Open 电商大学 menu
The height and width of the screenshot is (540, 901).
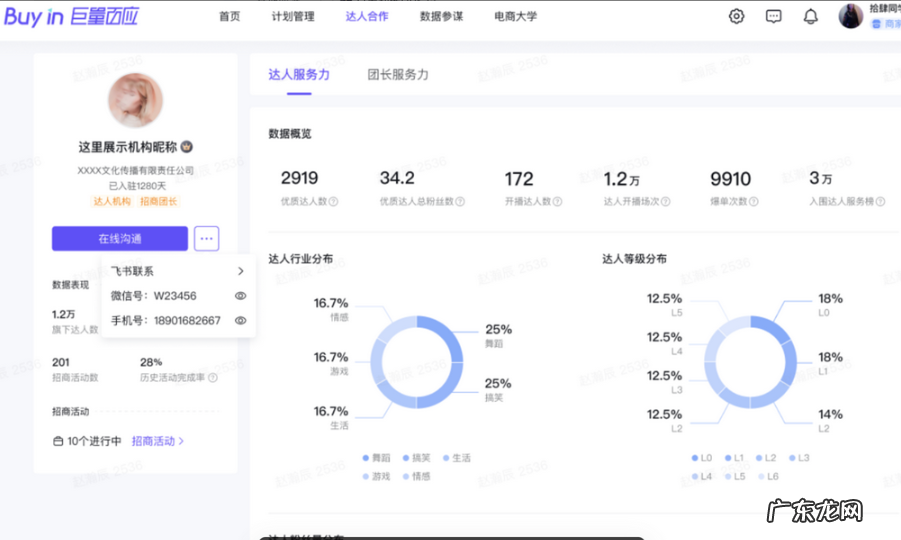point(515,17)
